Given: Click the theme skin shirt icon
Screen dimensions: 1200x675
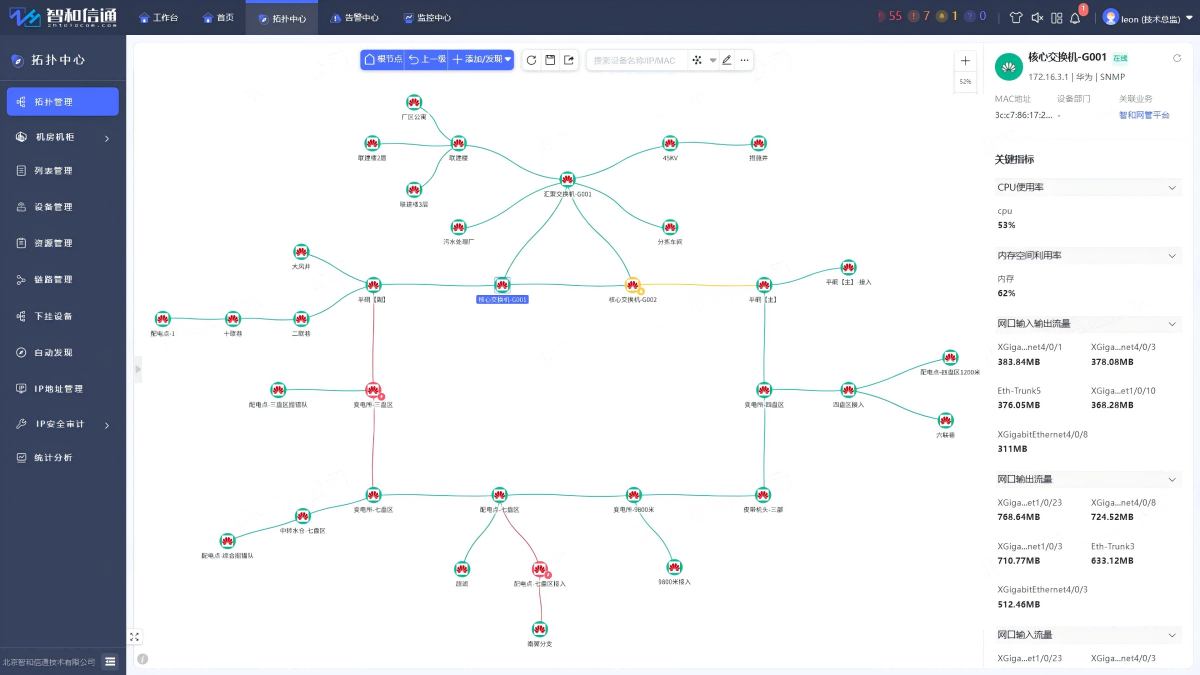Looking at the screenshot, I should pyautogui.click(x=1016, y=17).
